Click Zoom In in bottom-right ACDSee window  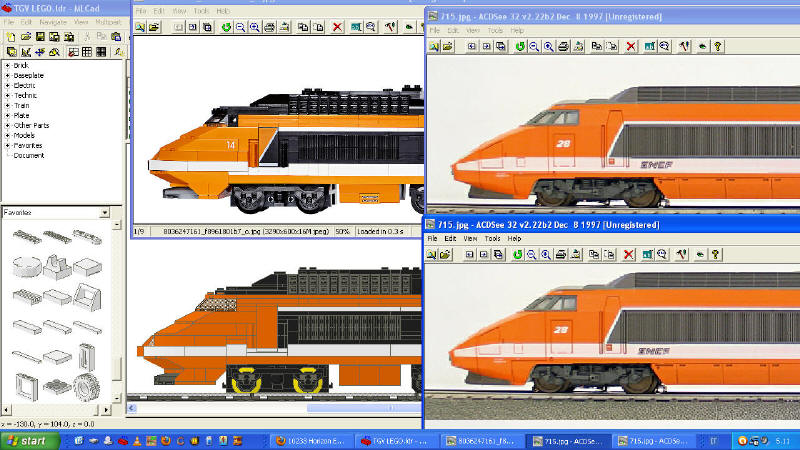pyautogui.click(x=546, y=255)
